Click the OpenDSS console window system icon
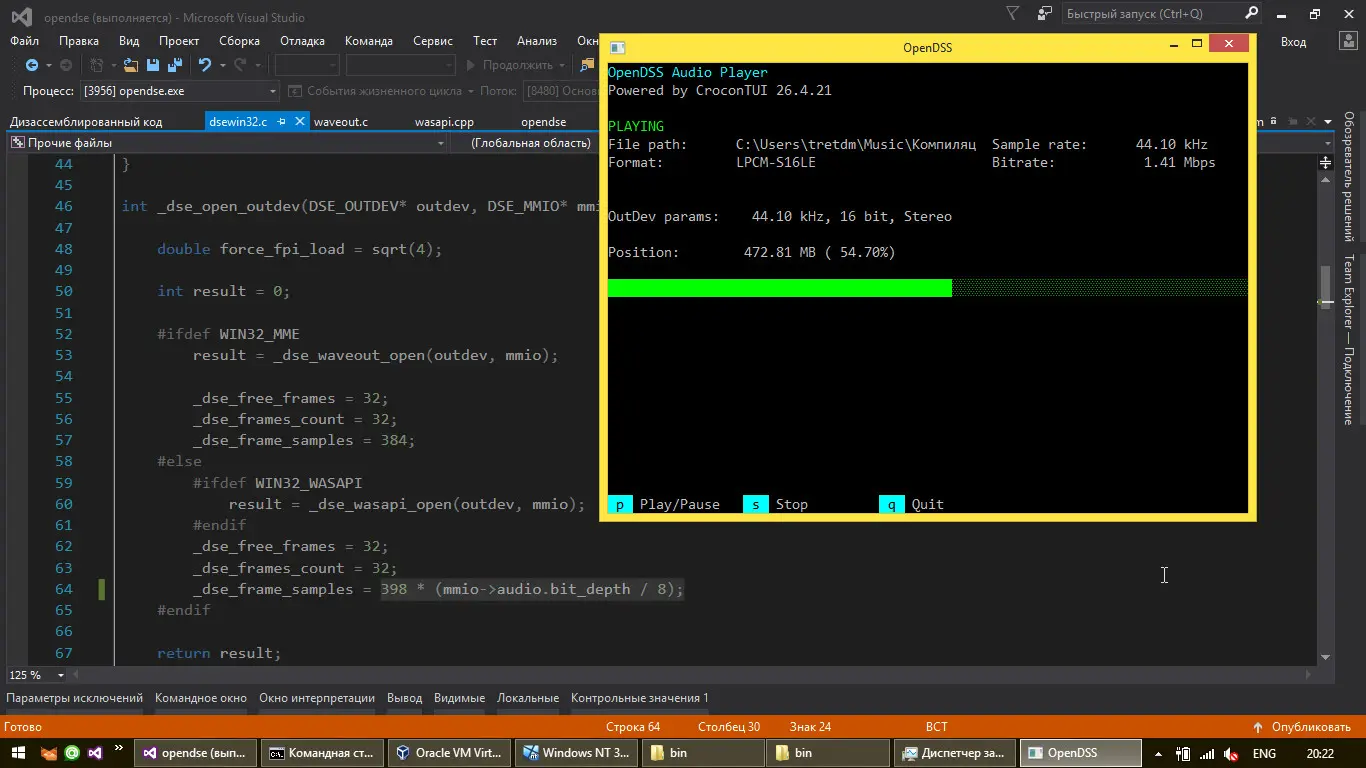Viewport: 1366px width, 768px height. coord(618,47)
